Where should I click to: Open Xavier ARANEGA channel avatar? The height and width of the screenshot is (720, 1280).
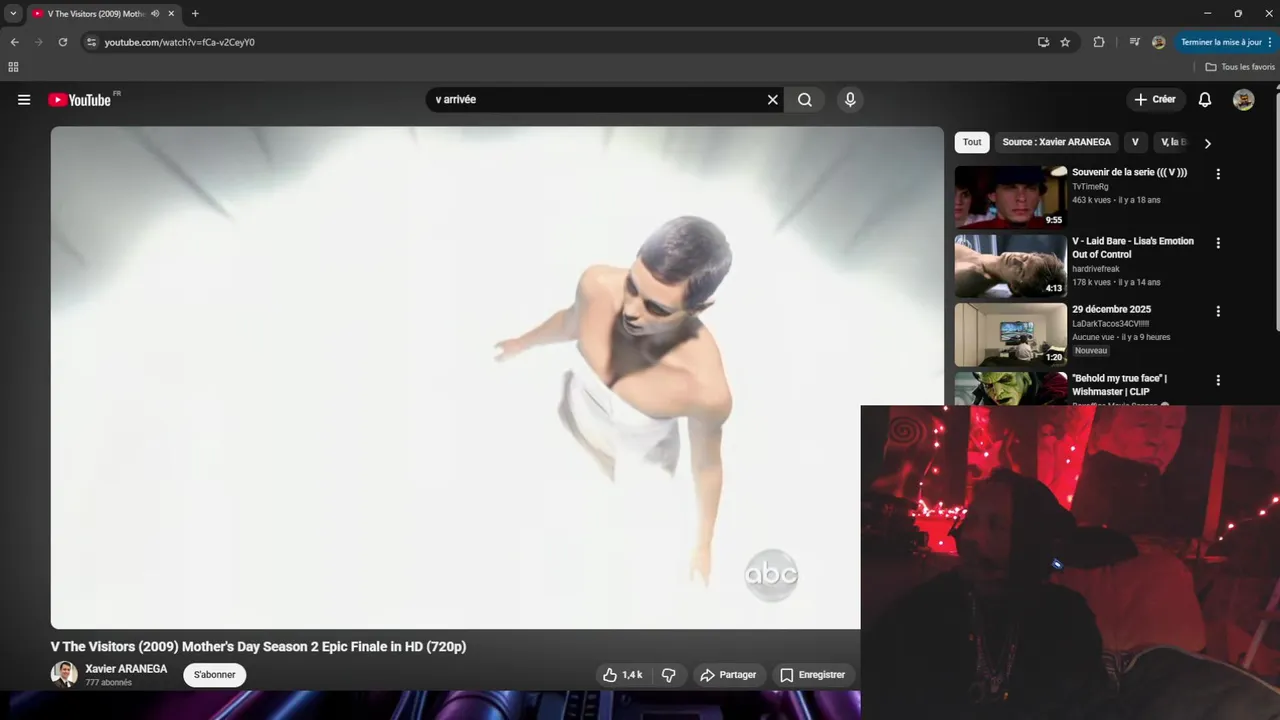tap(64, 674)
